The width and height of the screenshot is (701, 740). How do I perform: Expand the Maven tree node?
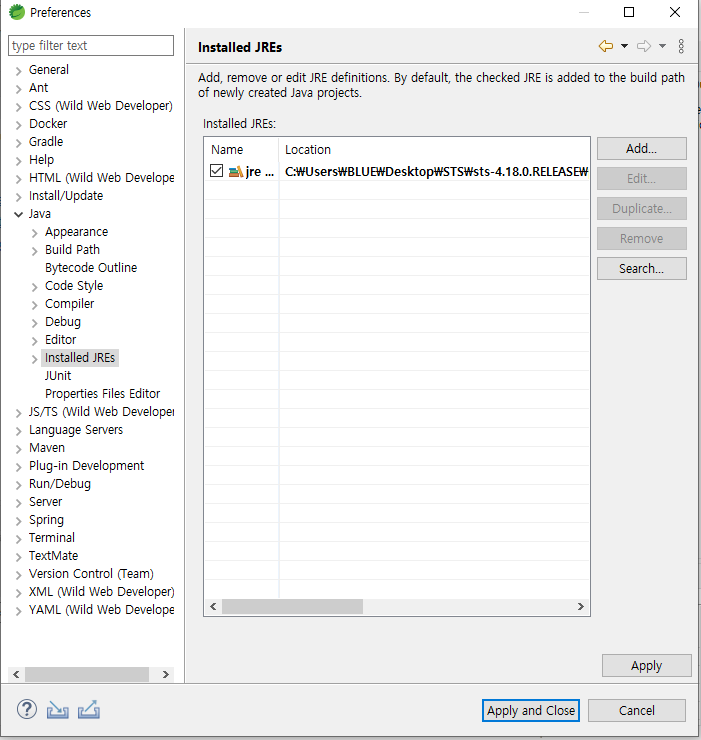pyautogui.click(x=18, y=449)
